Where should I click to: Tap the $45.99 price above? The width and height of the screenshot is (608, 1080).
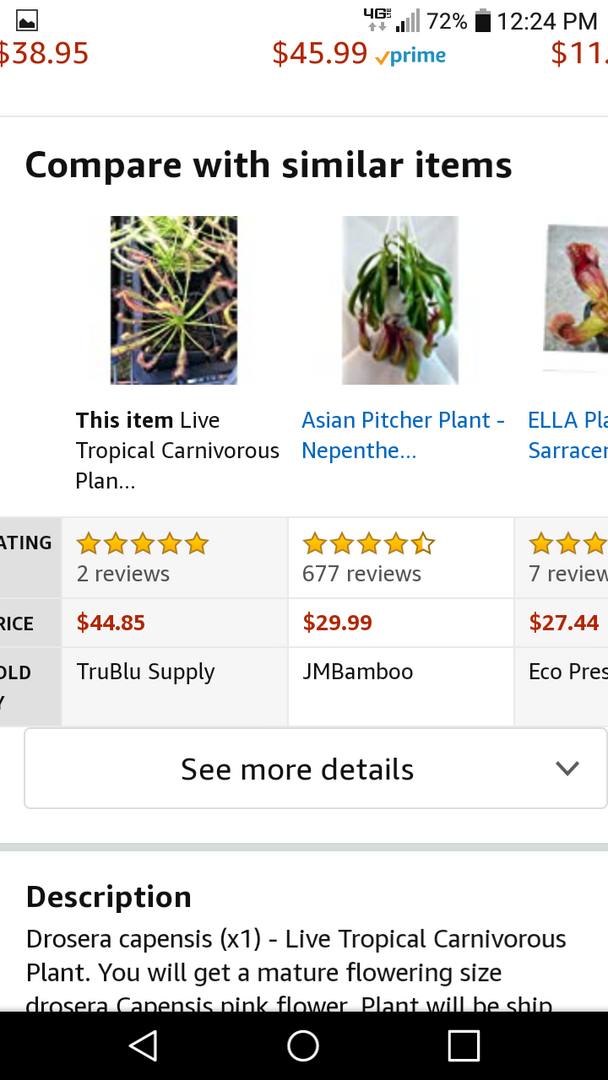[x=320, y=54]
